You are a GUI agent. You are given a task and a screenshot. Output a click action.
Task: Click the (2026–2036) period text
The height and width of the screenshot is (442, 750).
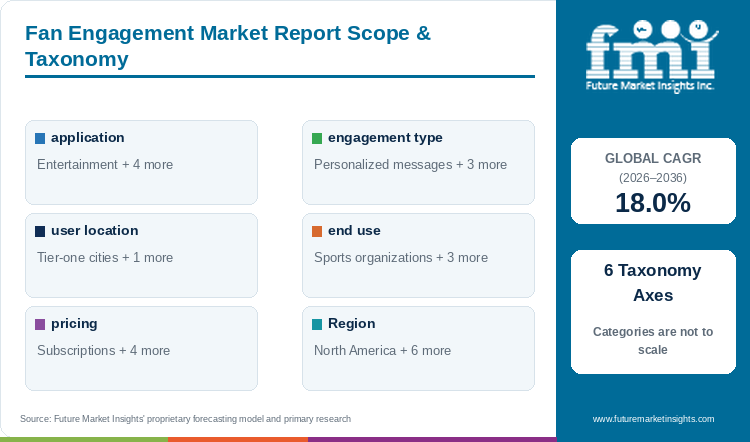click(653, 178)
